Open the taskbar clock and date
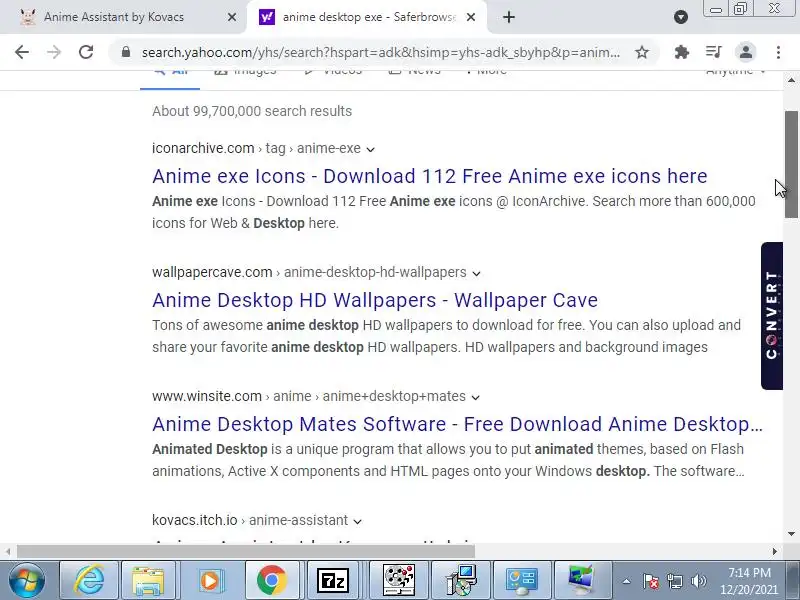Screen dimensions: 800x600 click(749, 581)
